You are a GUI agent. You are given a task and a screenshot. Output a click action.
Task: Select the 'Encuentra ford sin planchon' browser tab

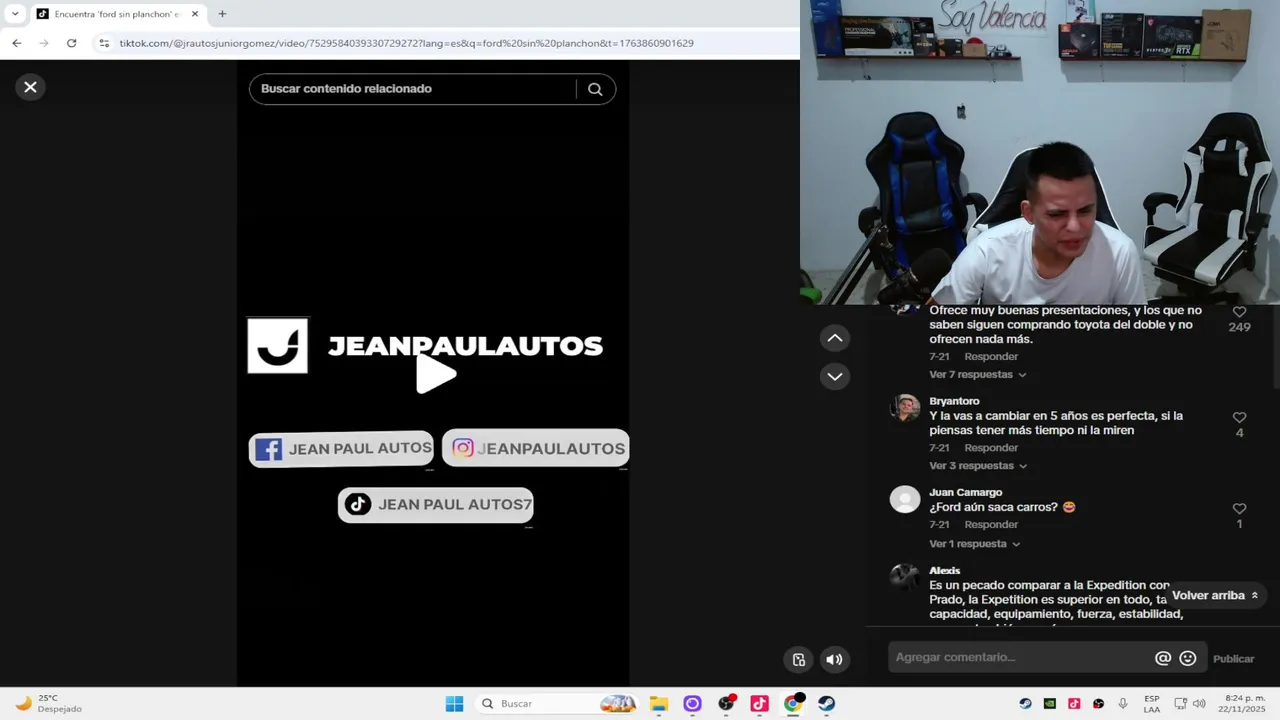click(117, 14)
